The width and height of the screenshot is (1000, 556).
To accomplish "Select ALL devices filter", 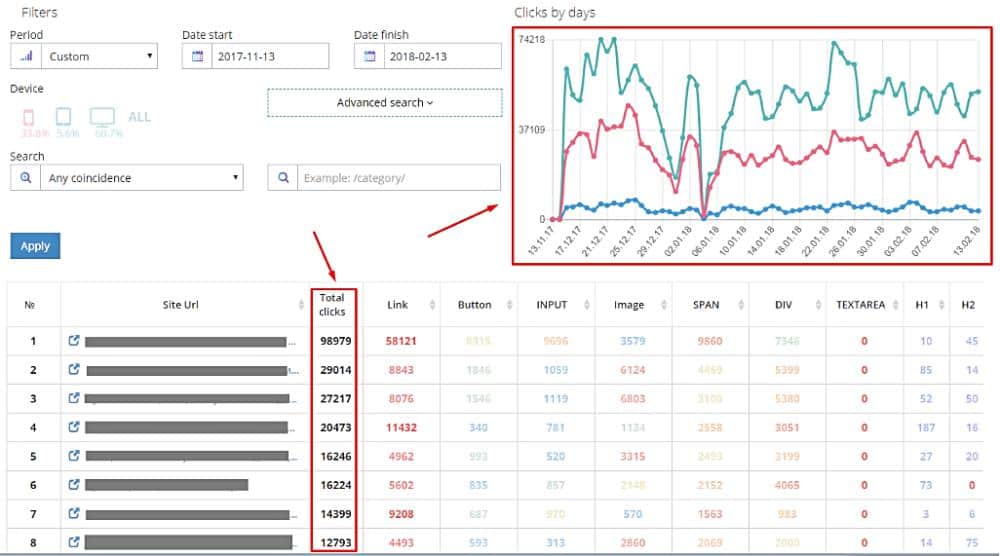I will tap(139, 117).
